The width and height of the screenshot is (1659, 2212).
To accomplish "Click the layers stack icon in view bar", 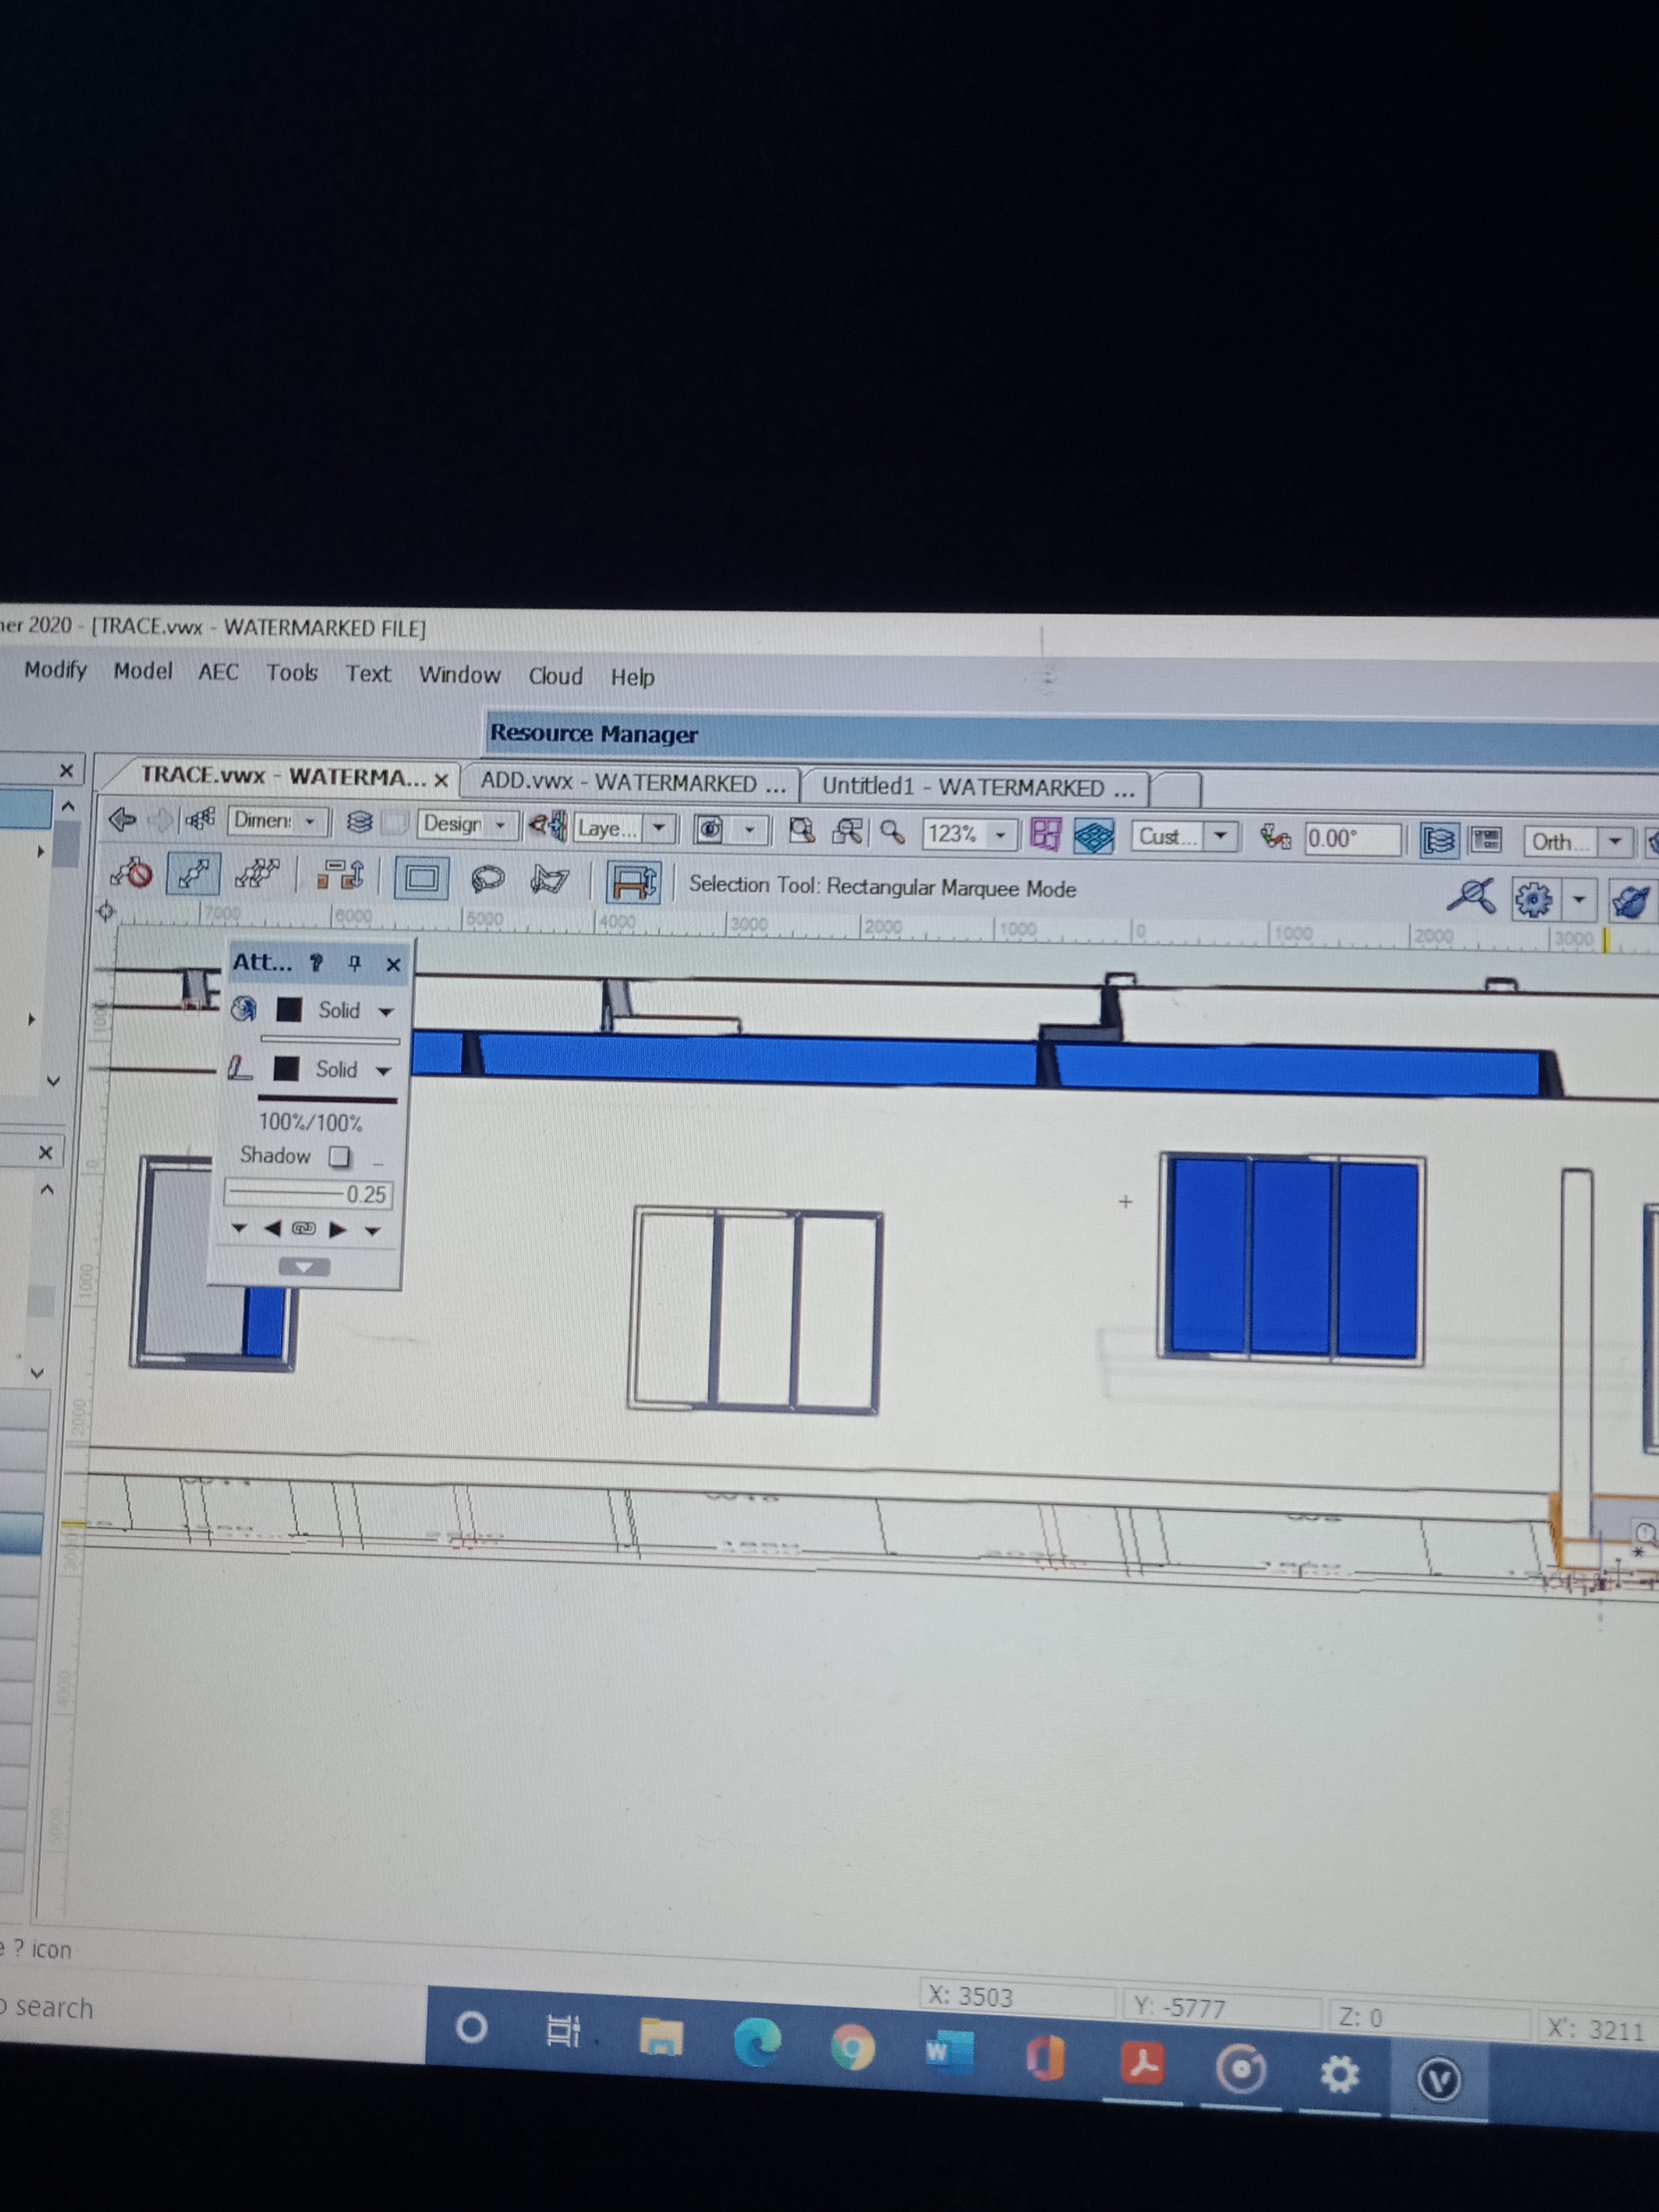I will 360,823.
